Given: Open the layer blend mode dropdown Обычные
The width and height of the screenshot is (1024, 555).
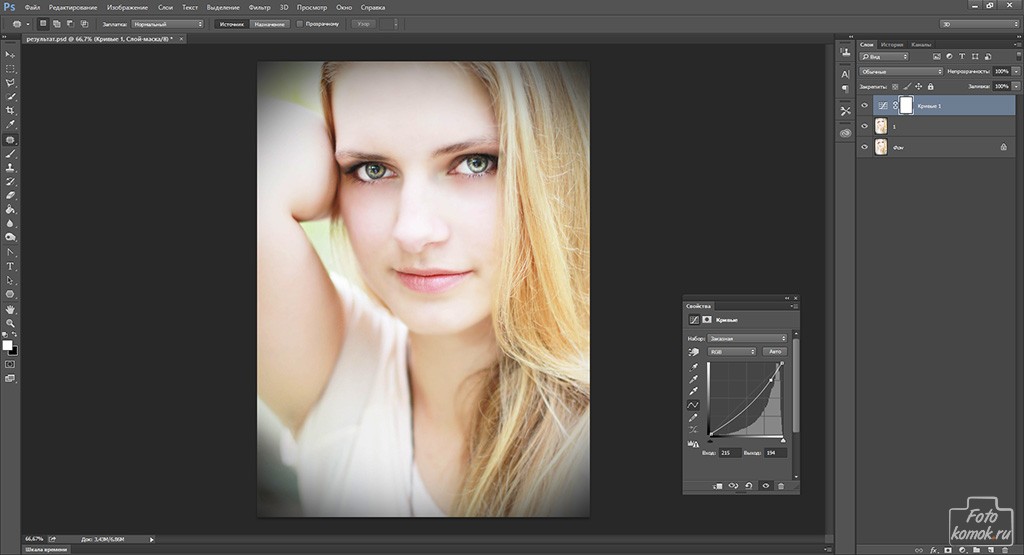Looking at the screenshot, I should click(901, 72).
